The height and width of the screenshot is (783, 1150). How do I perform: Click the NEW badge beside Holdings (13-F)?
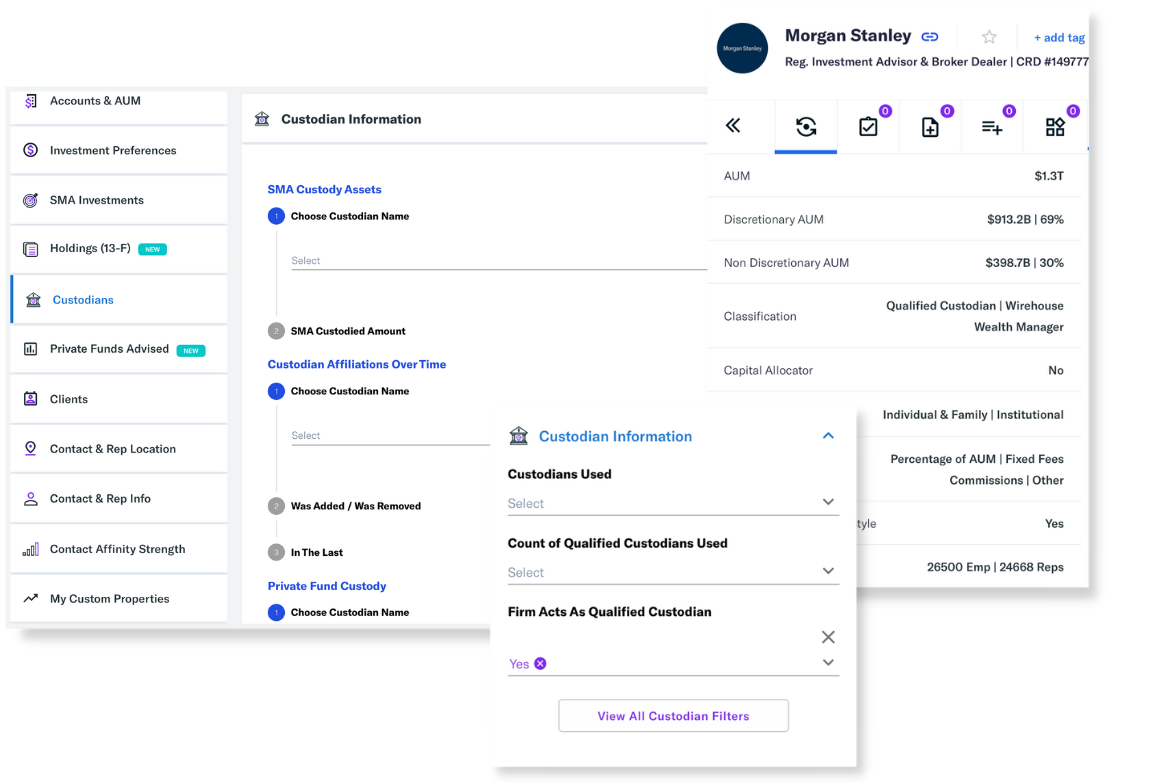(x=153, y=249)
